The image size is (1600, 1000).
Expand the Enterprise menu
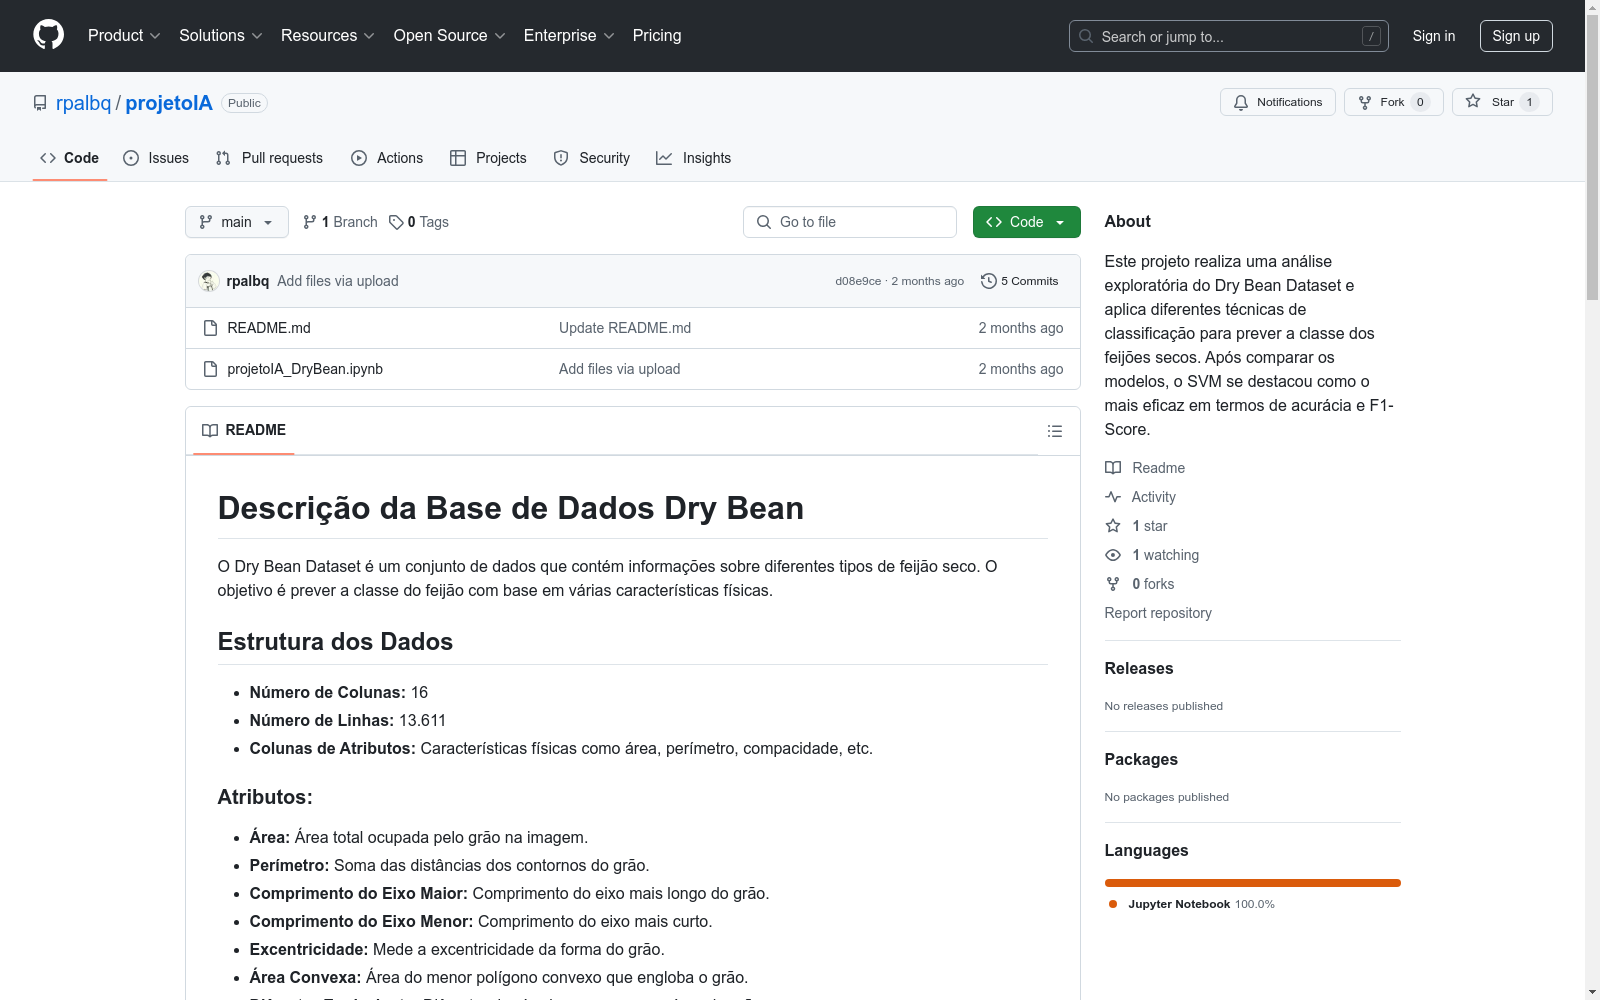click(569, 36)
